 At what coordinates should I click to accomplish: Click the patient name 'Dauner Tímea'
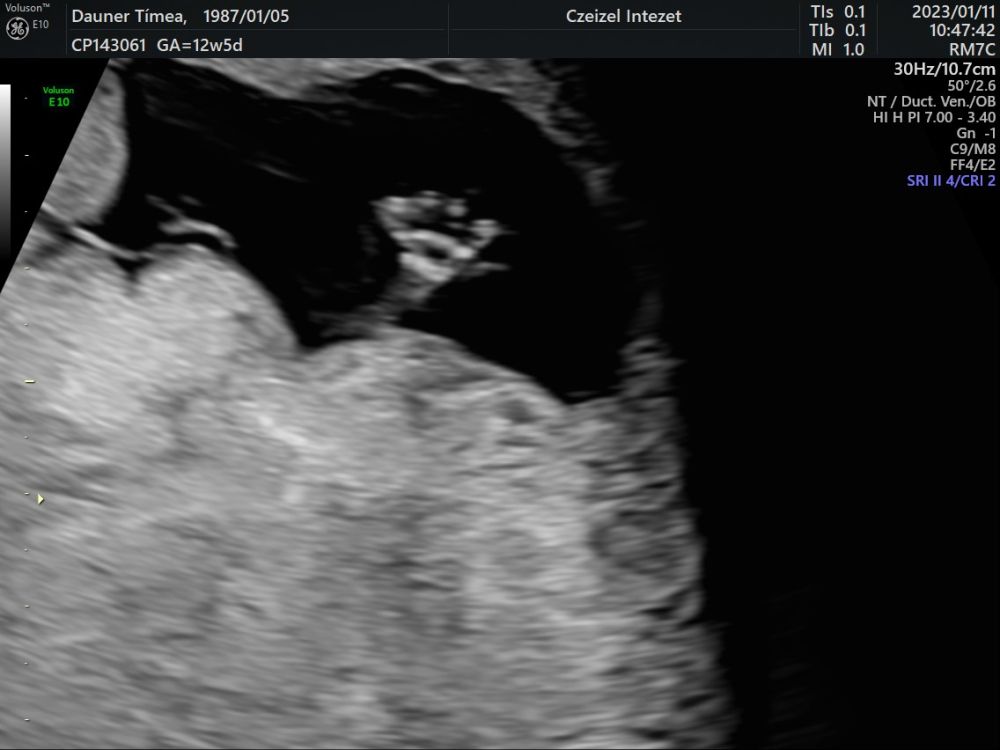click(129, 16)
